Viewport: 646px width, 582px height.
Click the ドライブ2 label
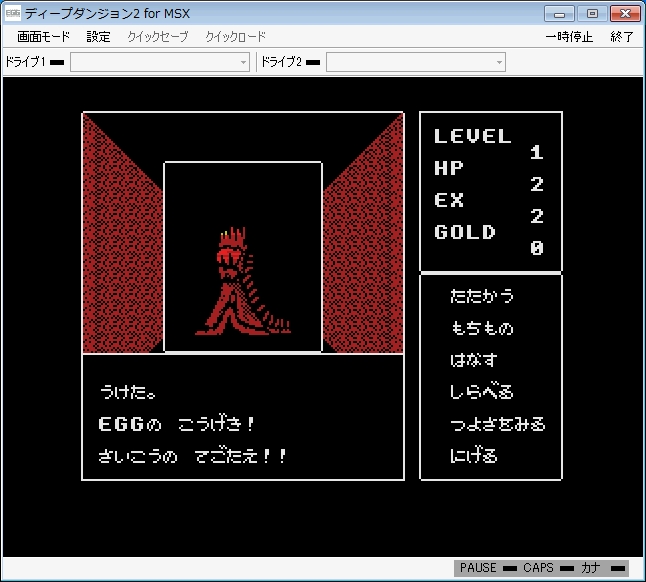pos(281,62)
